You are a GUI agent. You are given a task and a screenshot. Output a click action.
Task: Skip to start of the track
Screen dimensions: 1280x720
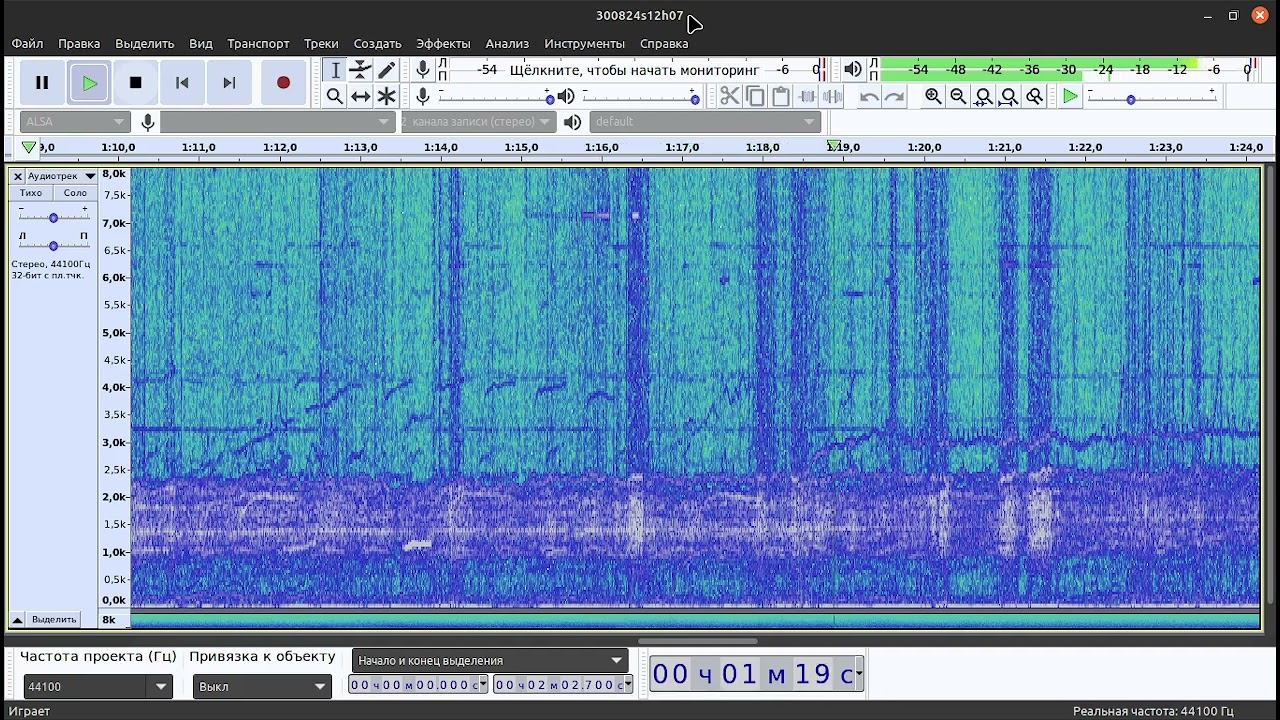182,83
